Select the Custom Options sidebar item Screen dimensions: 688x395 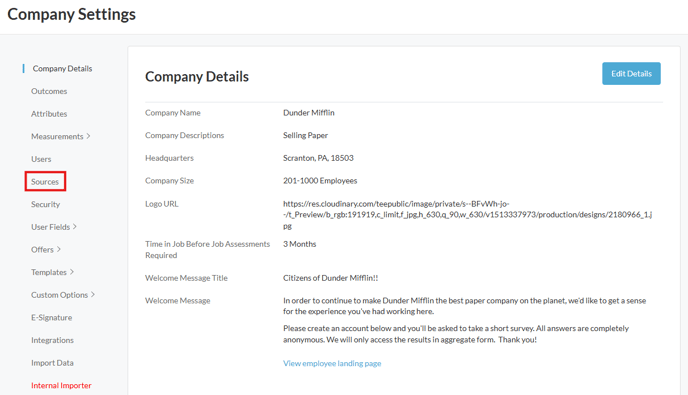point(59,295)
